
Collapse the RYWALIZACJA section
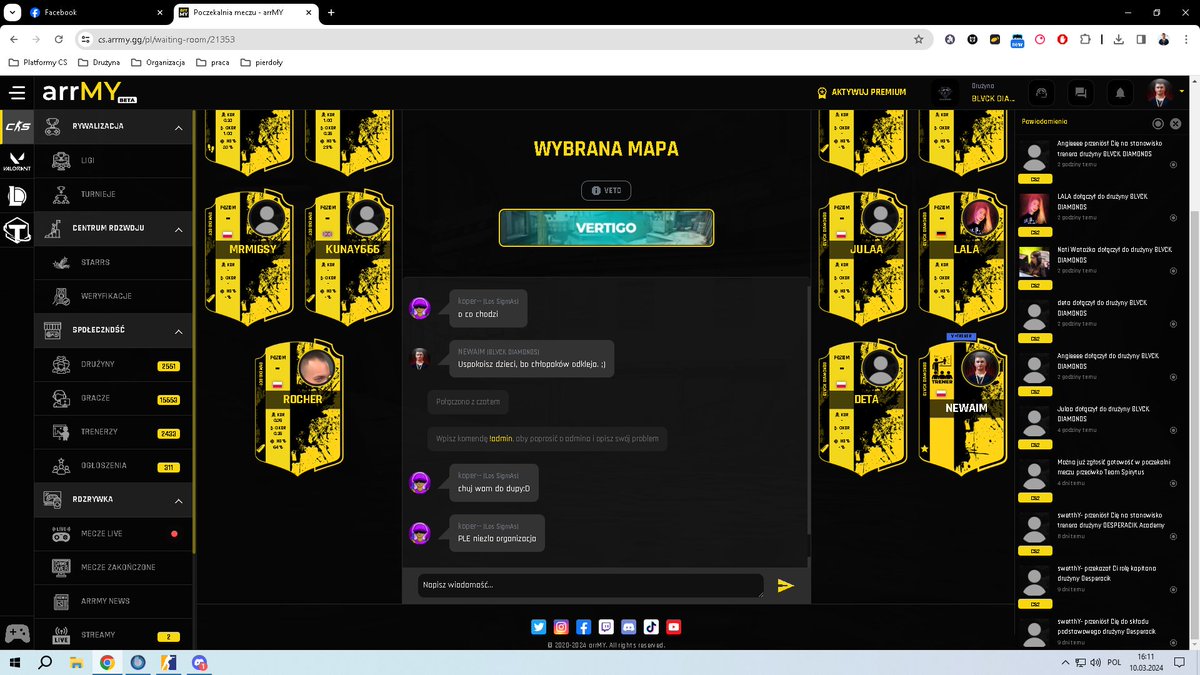pos(178,127)
